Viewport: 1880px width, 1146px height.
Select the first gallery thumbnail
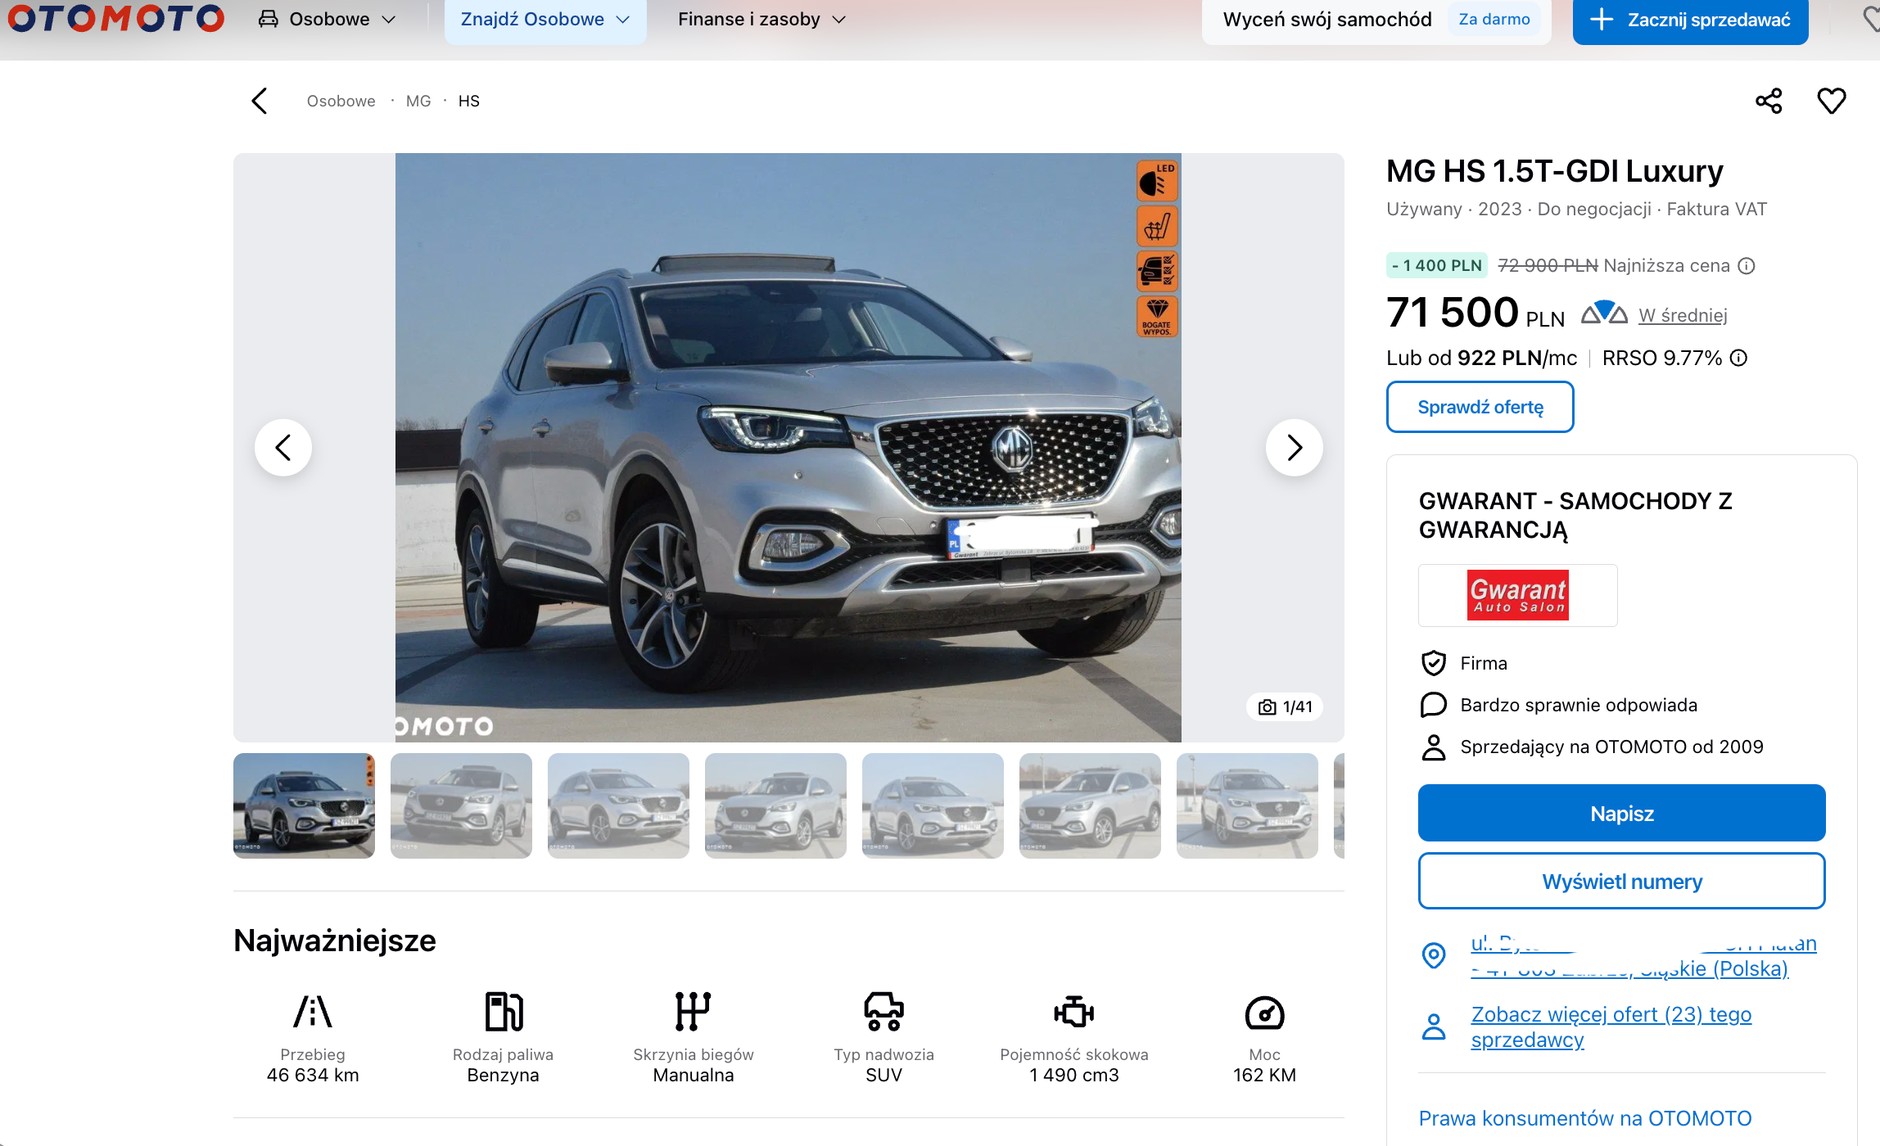tap(304, 805)
